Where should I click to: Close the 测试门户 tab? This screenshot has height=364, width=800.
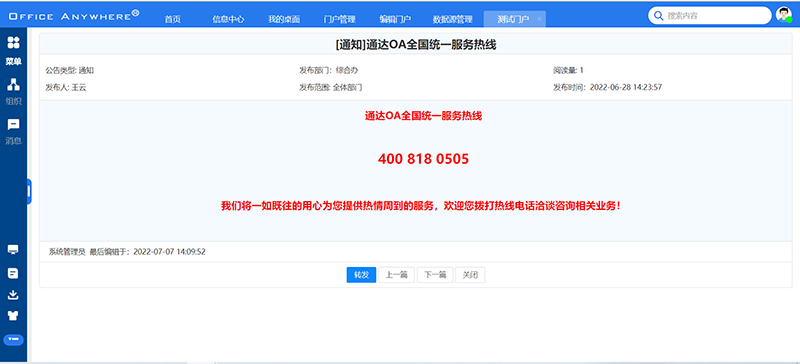coord(539,19)
